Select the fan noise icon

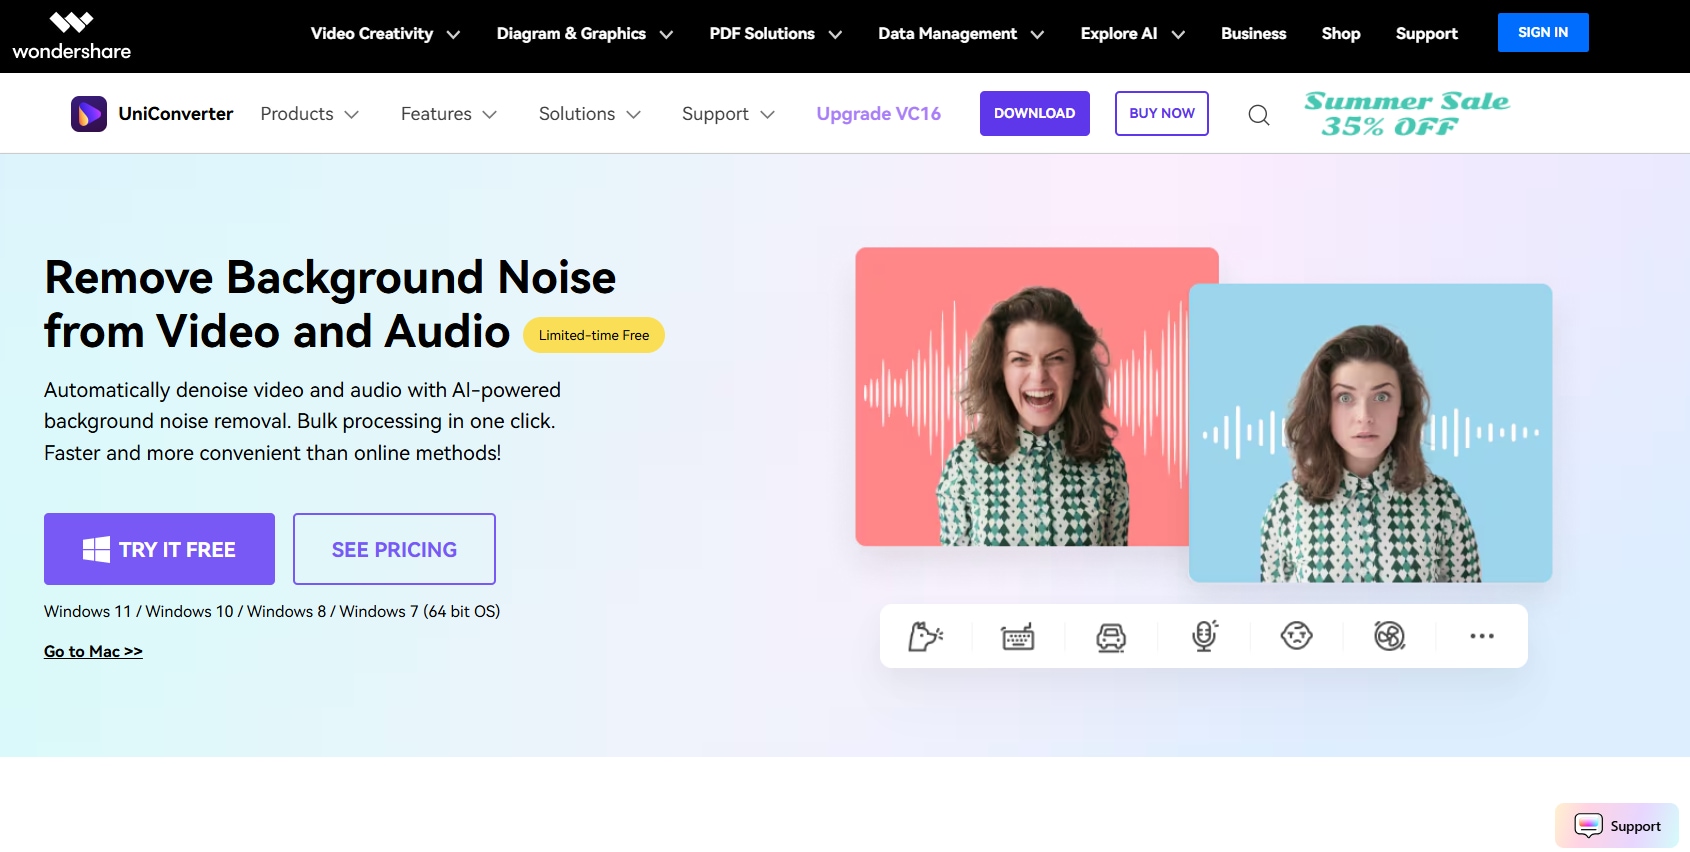tap(1390, 635)
